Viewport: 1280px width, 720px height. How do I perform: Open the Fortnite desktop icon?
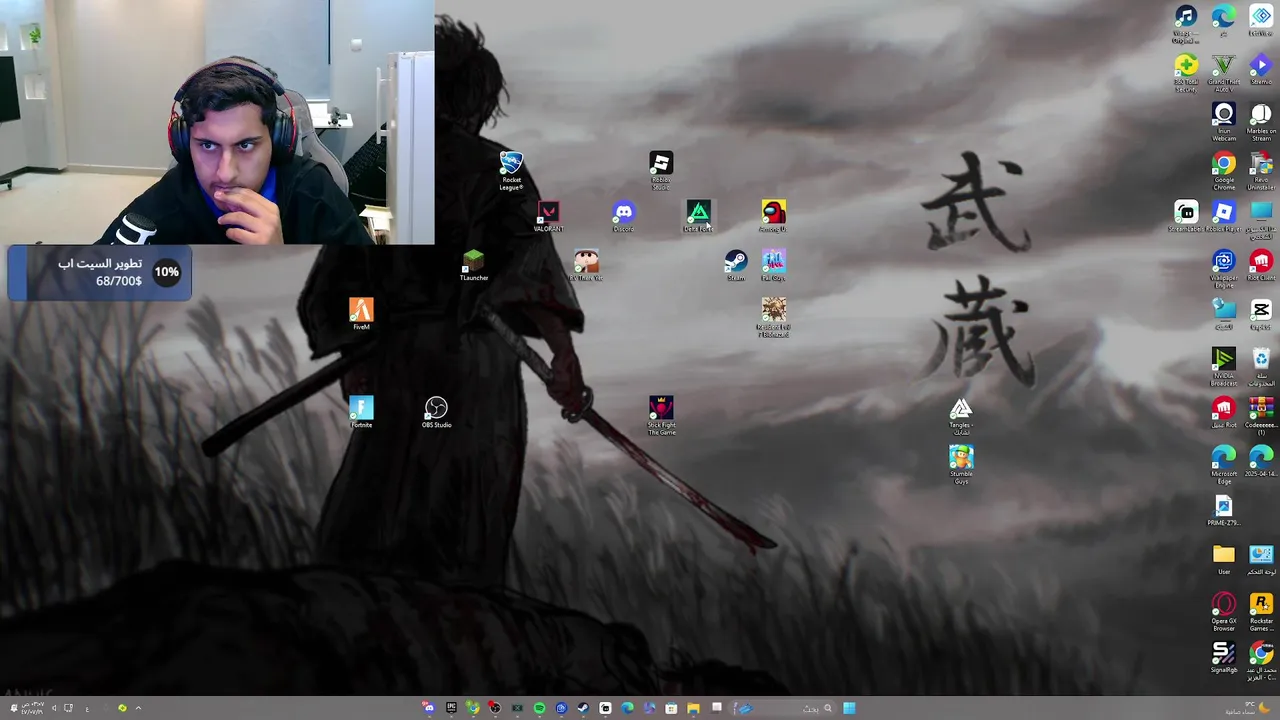[x=361, y=412]
